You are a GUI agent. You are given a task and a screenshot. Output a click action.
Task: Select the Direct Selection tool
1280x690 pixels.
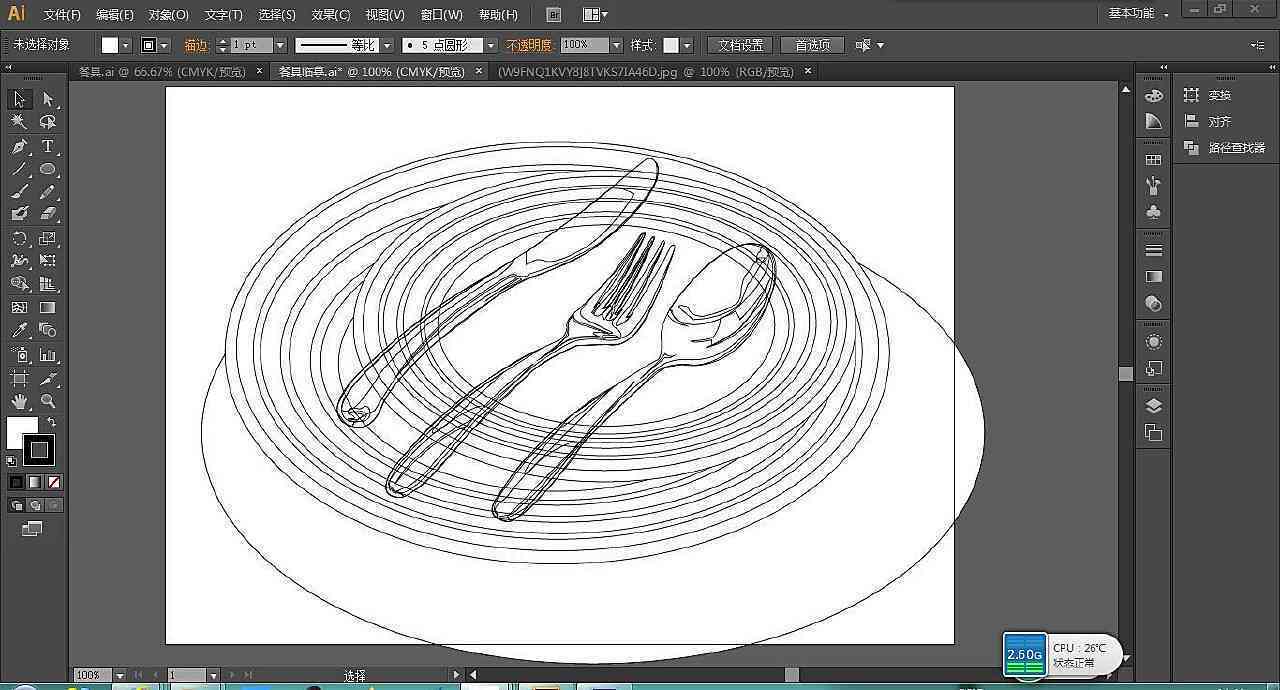click(47, 99)
